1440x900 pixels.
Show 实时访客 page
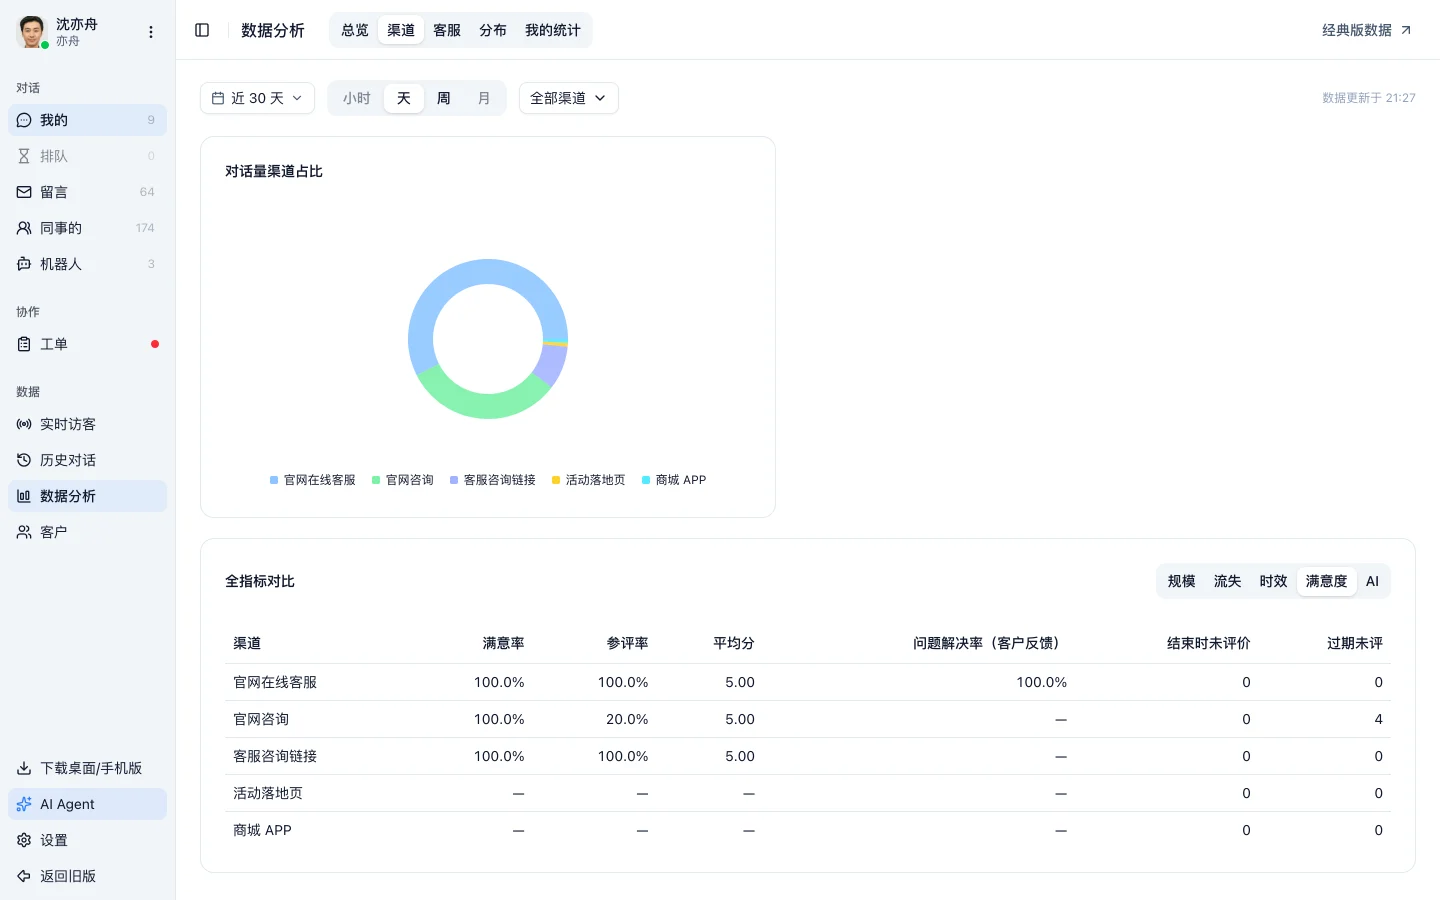pos(87,424)
